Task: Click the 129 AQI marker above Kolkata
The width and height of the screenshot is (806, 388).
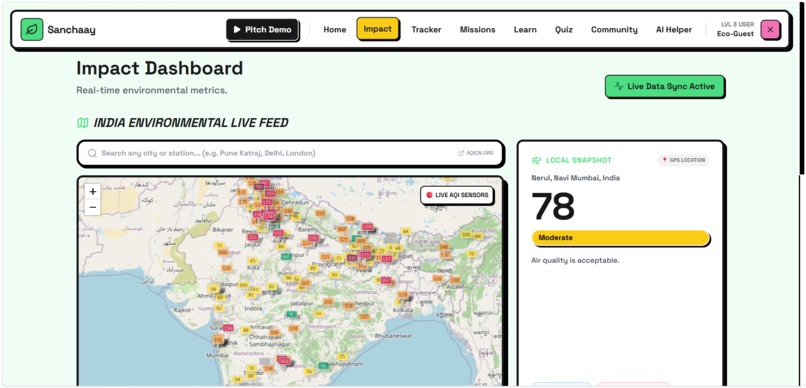Action: pyautogui.click(x=403, y=294)
